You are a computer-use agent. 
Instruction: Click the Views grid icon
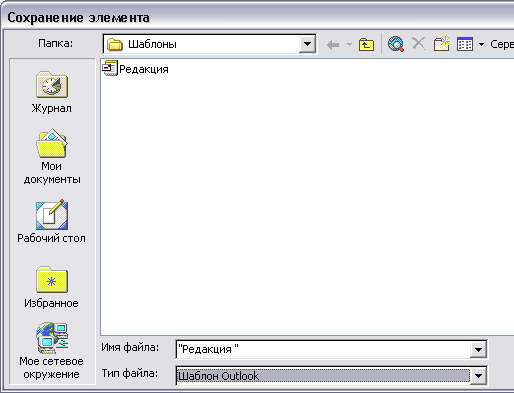(x=465, y=44)
